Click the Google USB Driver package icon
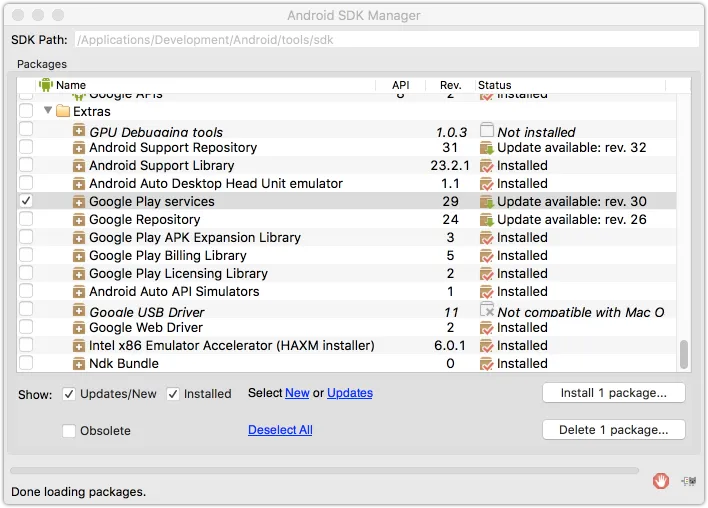 (x=79, y=310)
